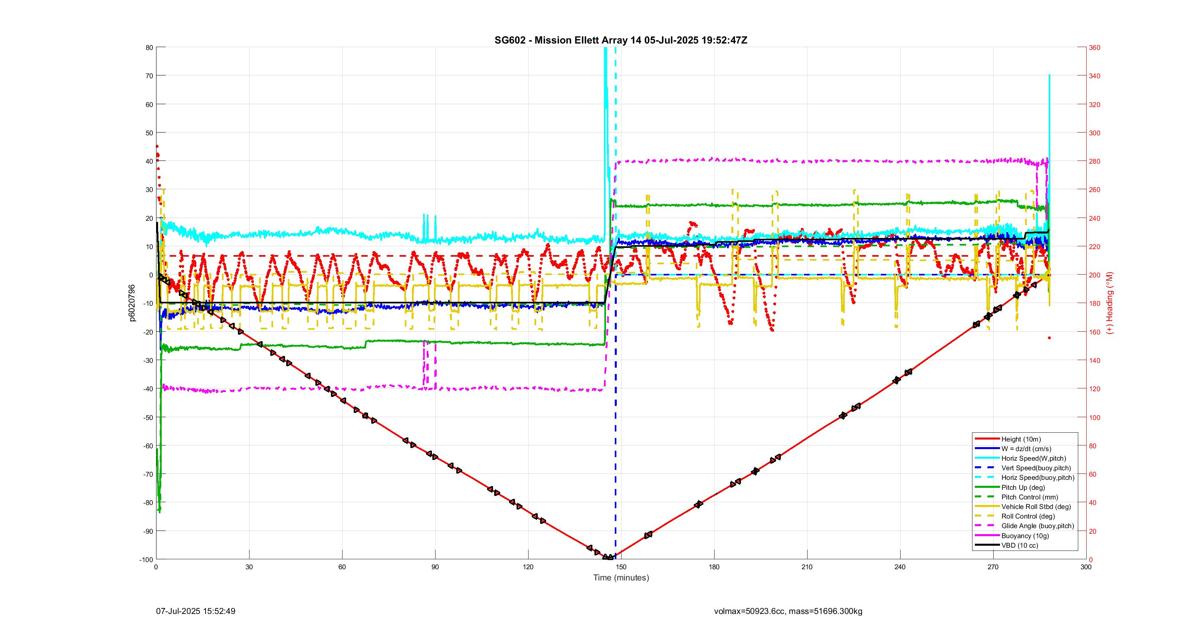Click the '(+) Heading (°M)' right axis label
The image size is (1200, 628).
click(1110, 303)
